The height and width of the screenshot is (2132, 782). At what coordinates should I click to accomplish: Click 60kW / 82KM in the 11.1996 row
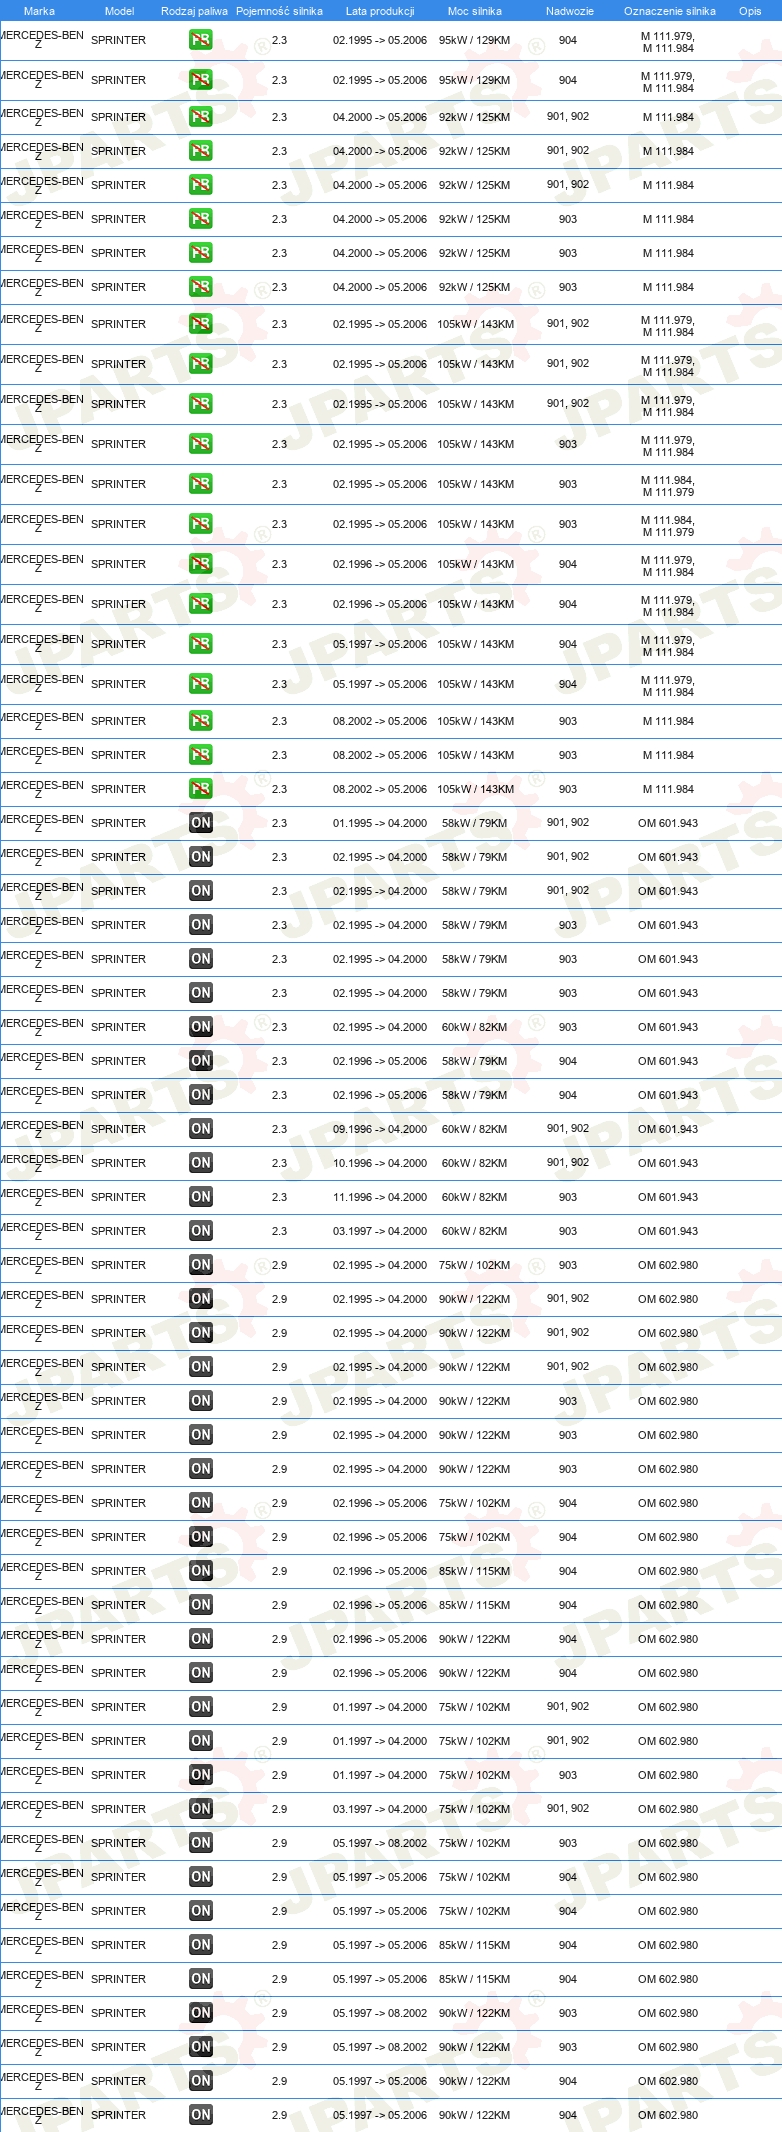475,1197
